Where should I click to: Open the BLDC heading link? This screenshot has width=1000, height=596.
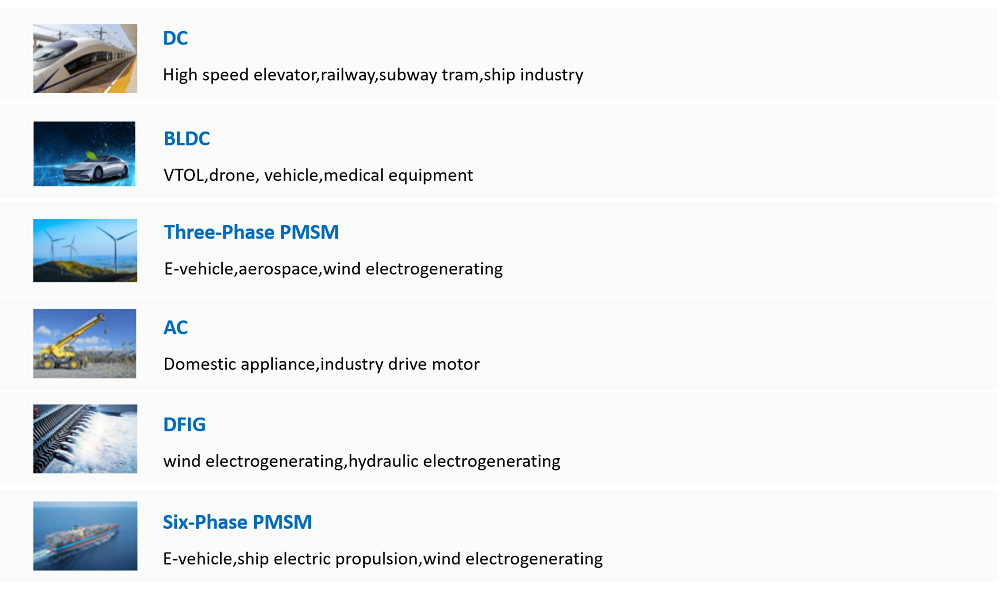click(x=186, y=138)
